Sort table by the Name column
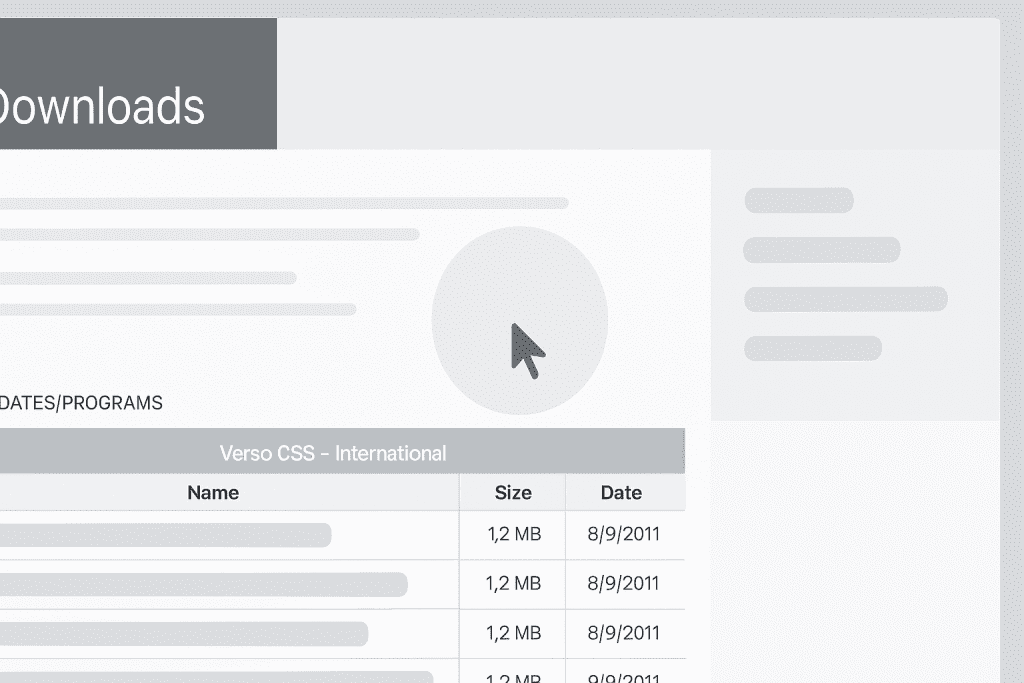Viewport: 1024px width, 683px height. coord(213,492)
